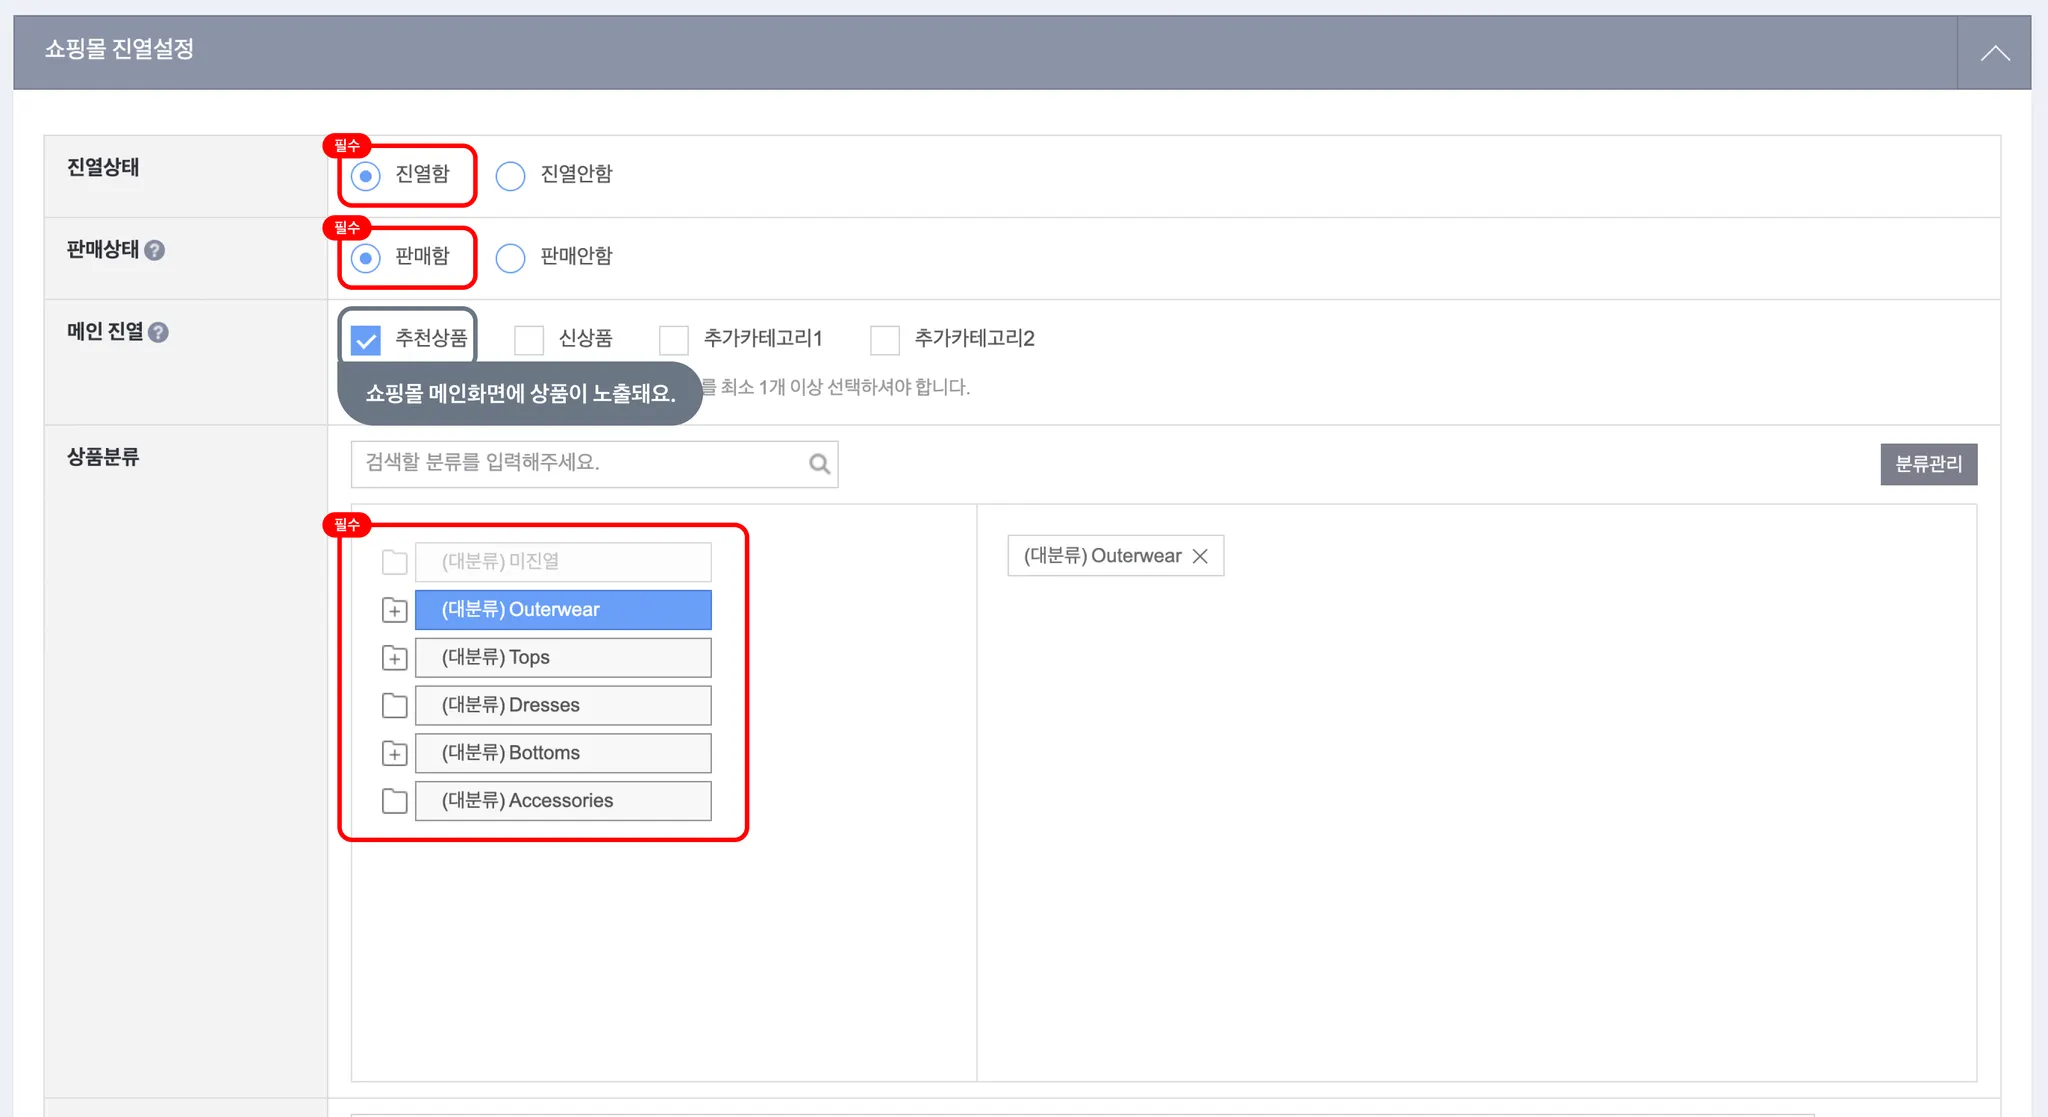Click the category search input field
Image resolution: width=2048 pixels, height=1117 pixels.
click(x=580, y=463)
